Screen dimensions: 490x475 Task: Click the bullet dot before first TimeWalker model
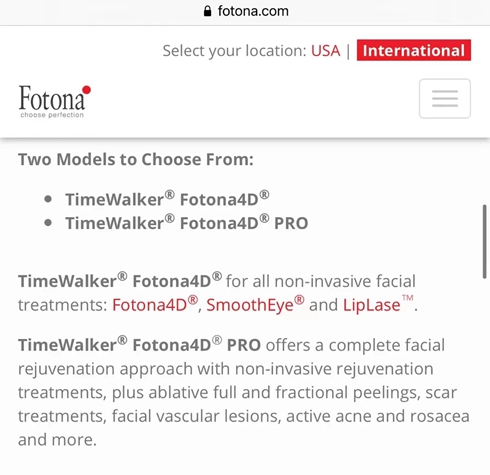coord(48,199)
